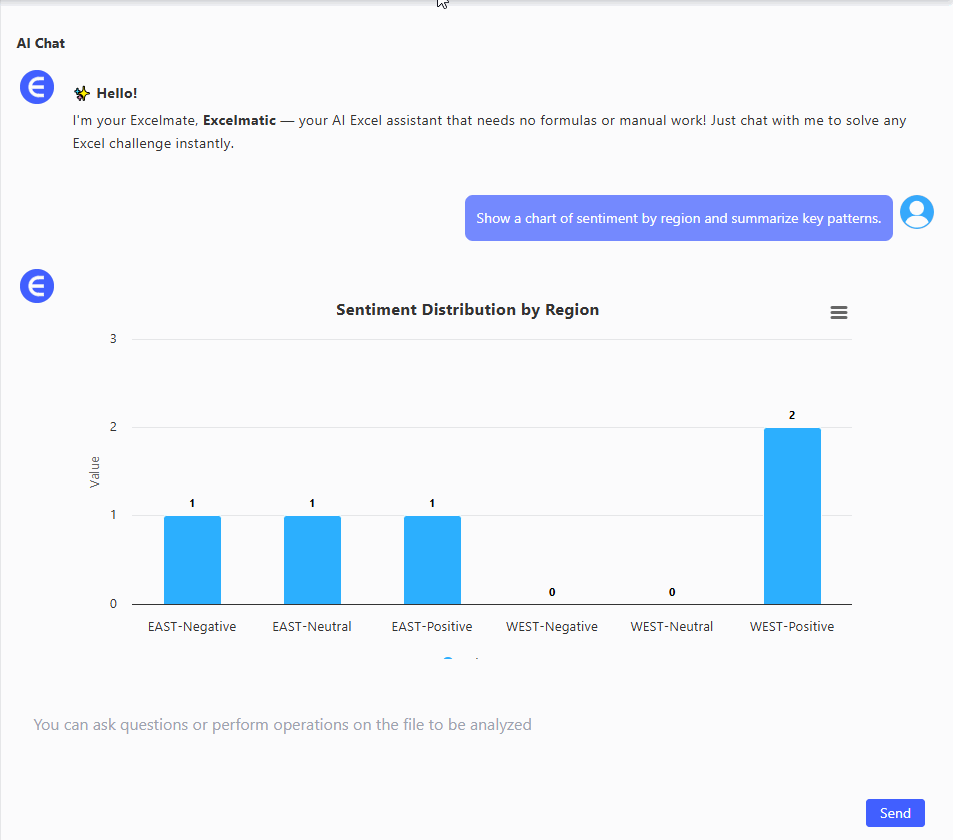Click the bold Excelmatic name in greeting
The width and height of the screenshot is (953, 840).
[239, 121]
